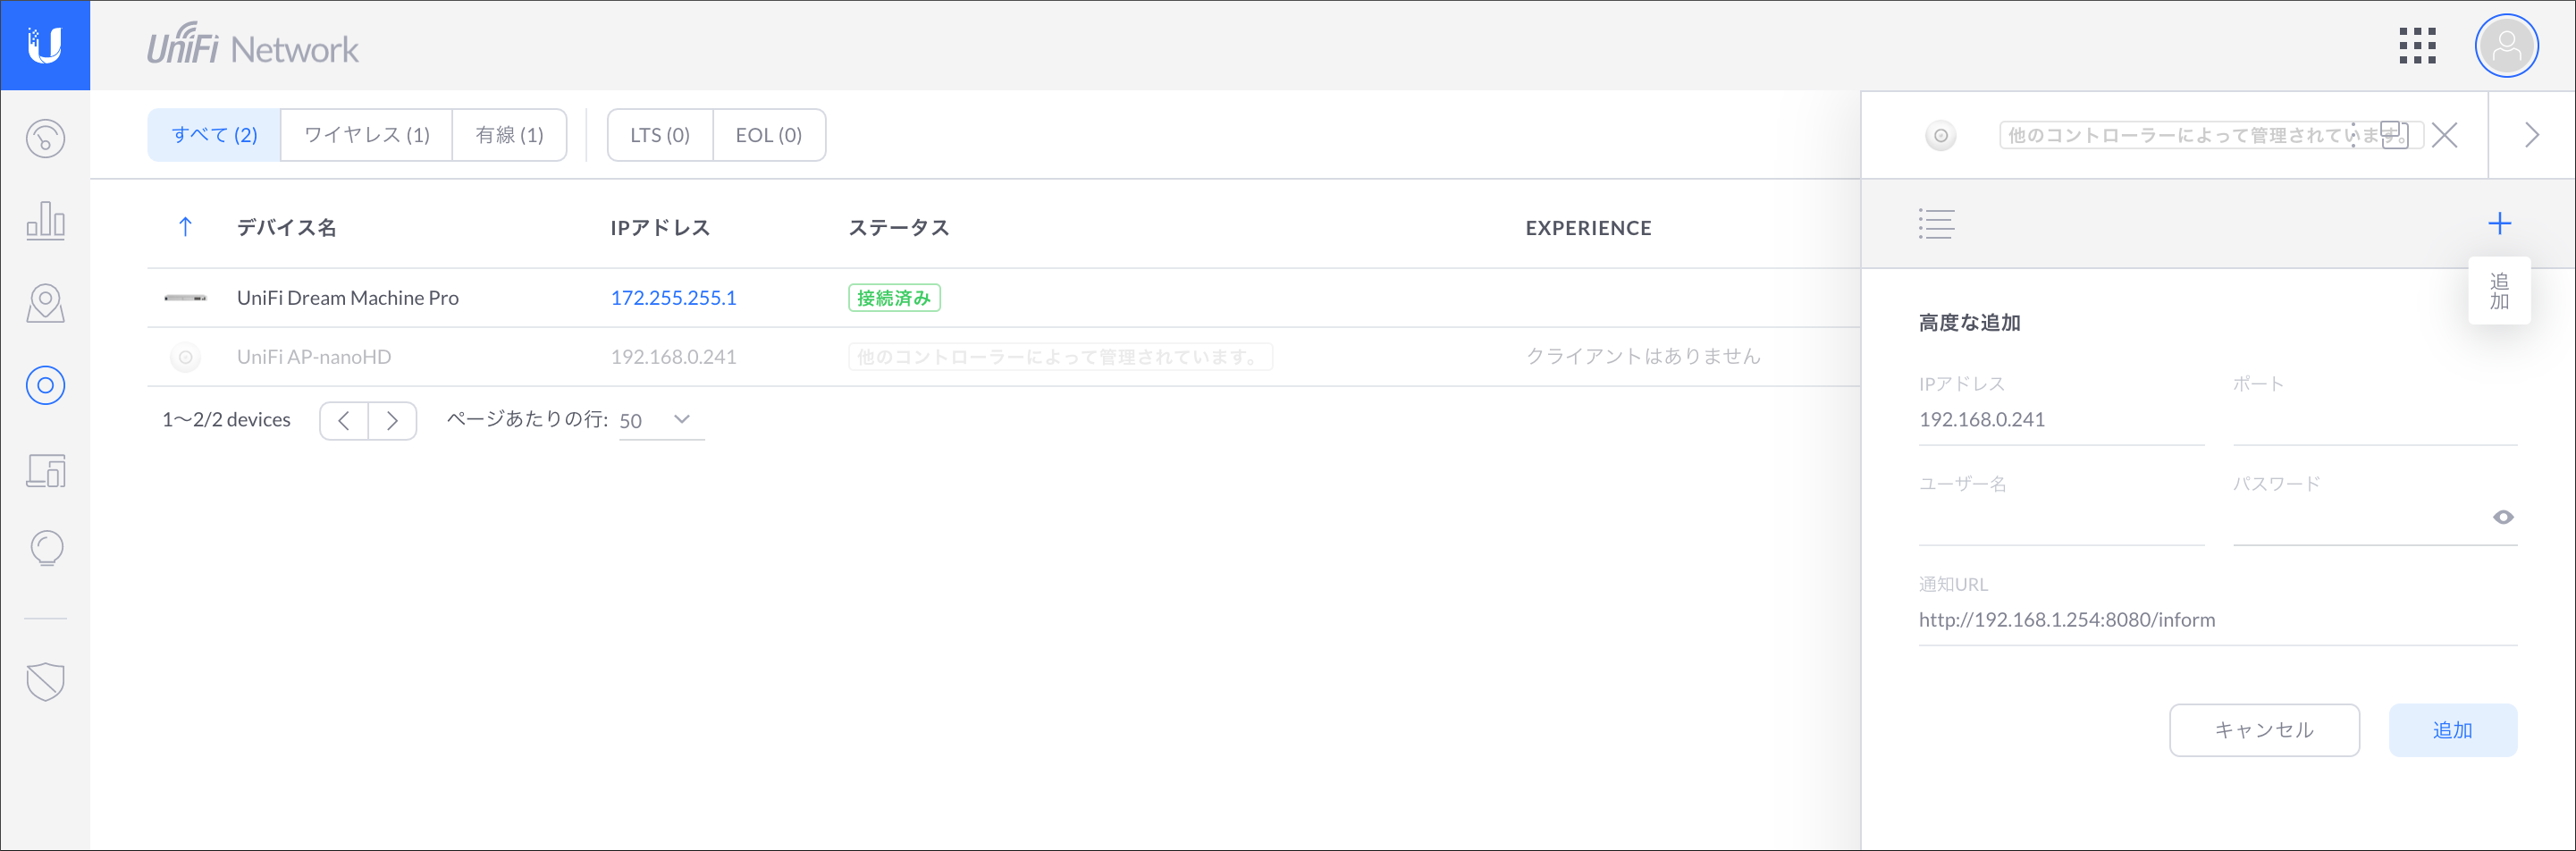The image size is (2576, 851).
Task: Click the AP icon in the panel header
Action: [x=1940, y=135]
